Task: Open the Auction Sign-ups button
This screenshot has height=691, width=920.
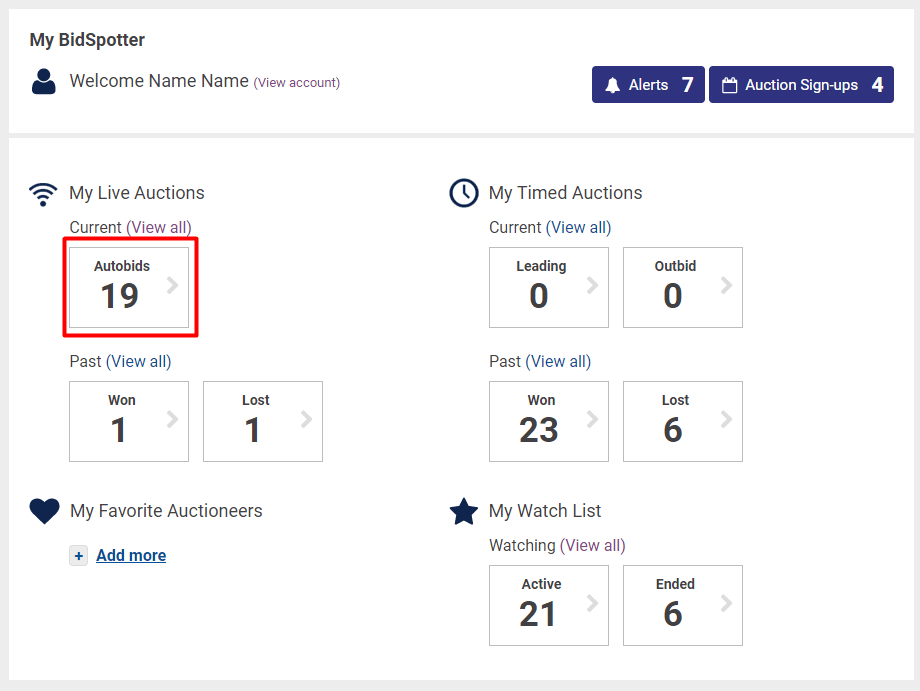Action: coord(801,85)
